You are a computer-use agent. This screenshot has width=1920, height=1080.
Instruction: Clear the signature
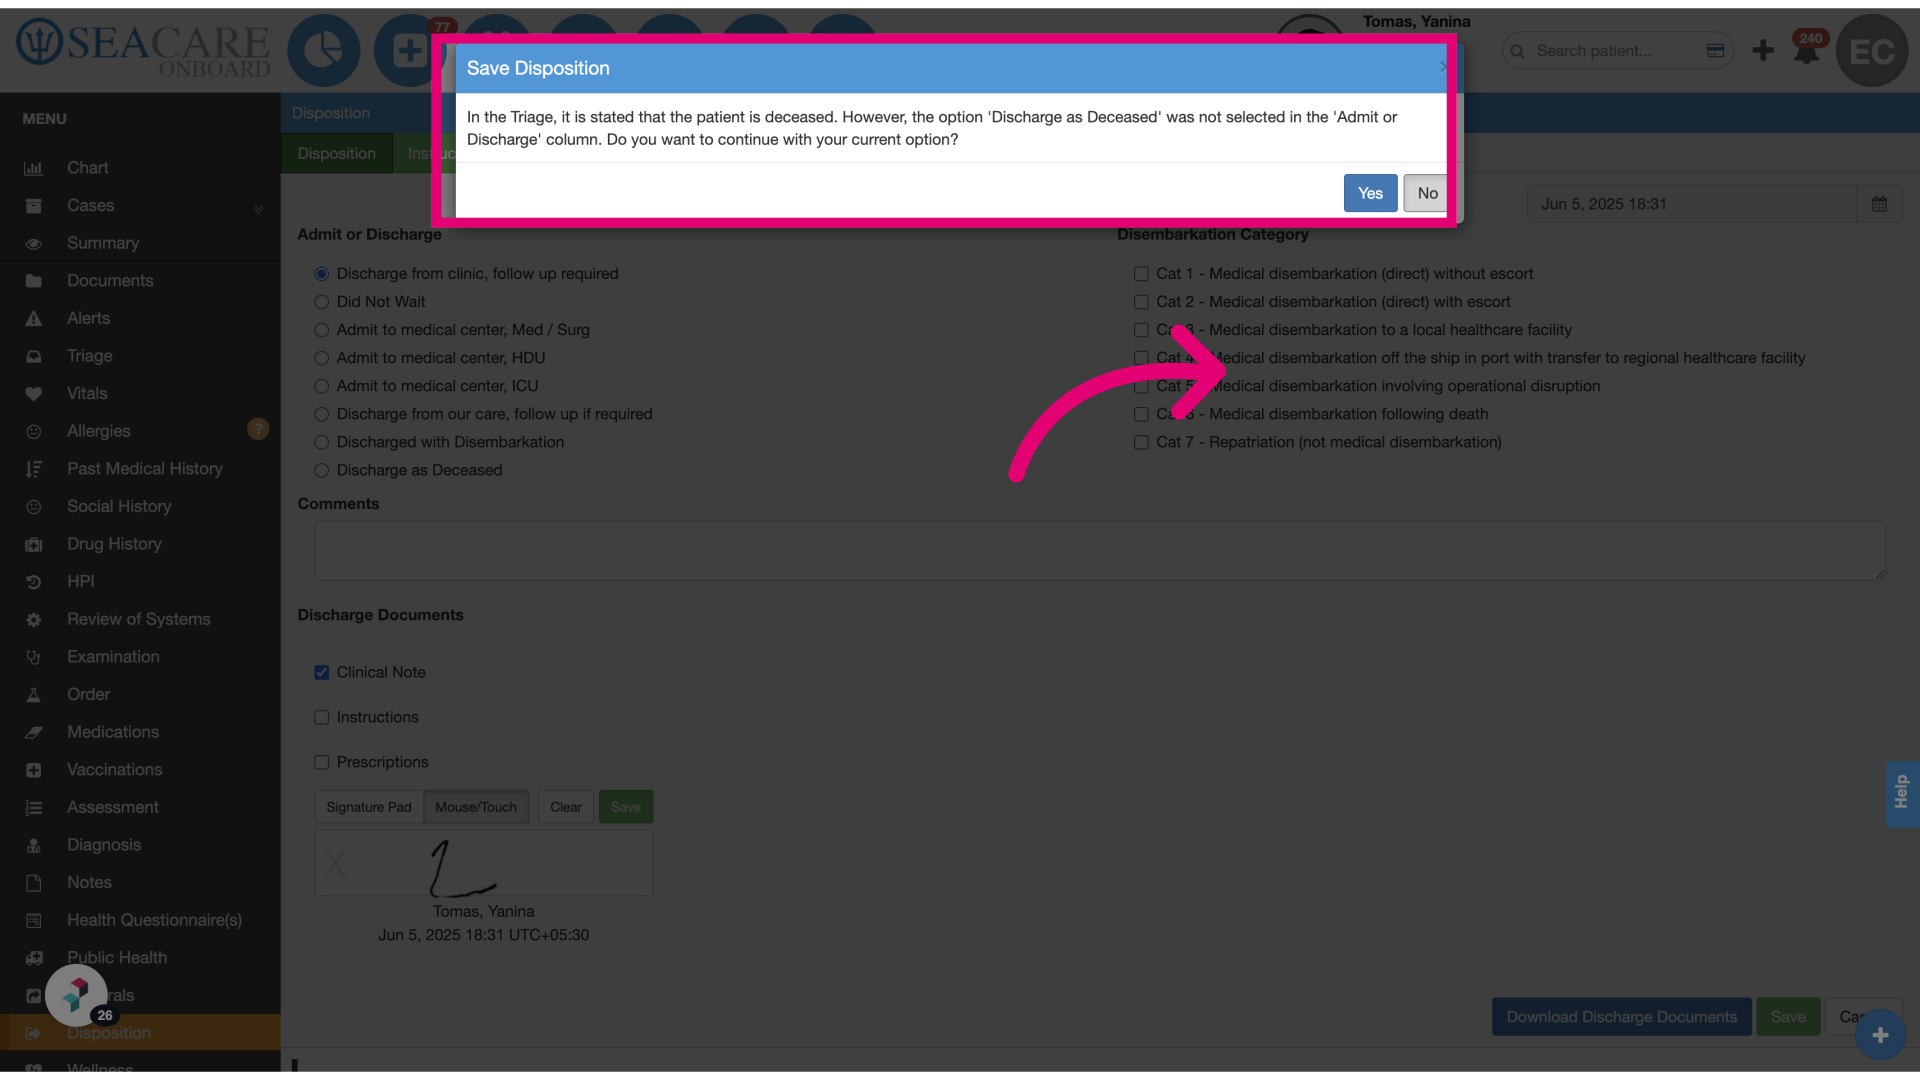(566, 807)
